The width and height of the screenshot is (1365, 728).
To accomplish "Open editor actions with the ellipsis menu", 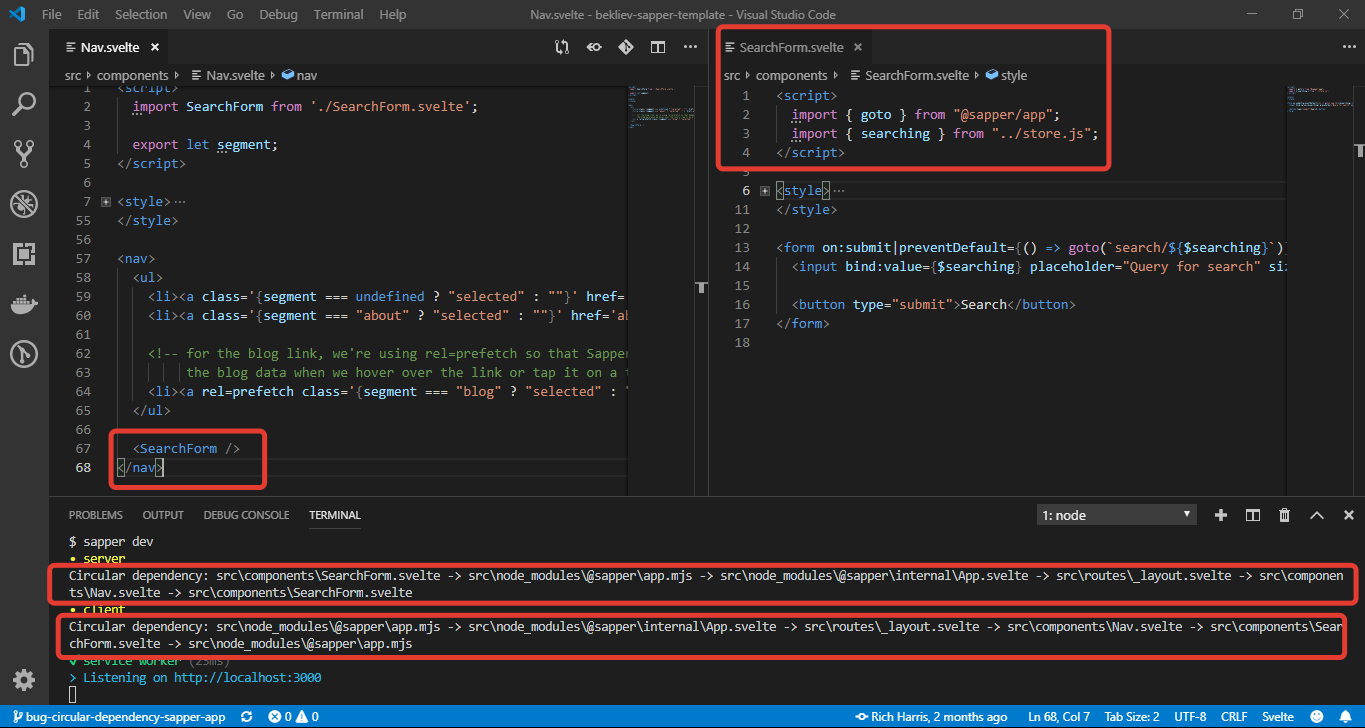I will 689,46.
